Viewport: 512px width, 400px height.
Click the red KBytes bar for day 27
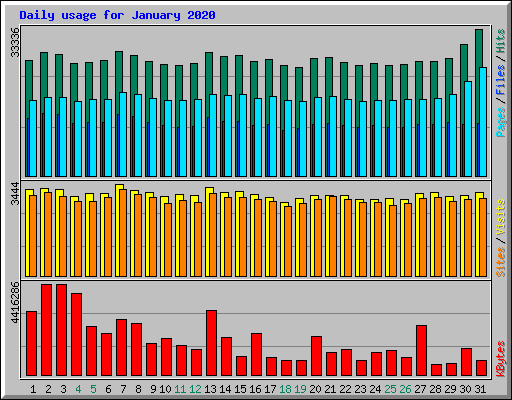(421, 351)
